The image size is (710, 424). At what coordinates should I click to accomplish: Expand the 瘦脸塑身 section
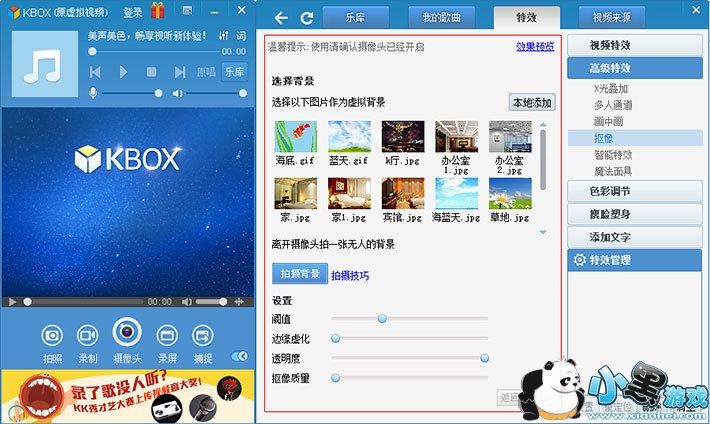pyautogui.click(x=634, y=214)
